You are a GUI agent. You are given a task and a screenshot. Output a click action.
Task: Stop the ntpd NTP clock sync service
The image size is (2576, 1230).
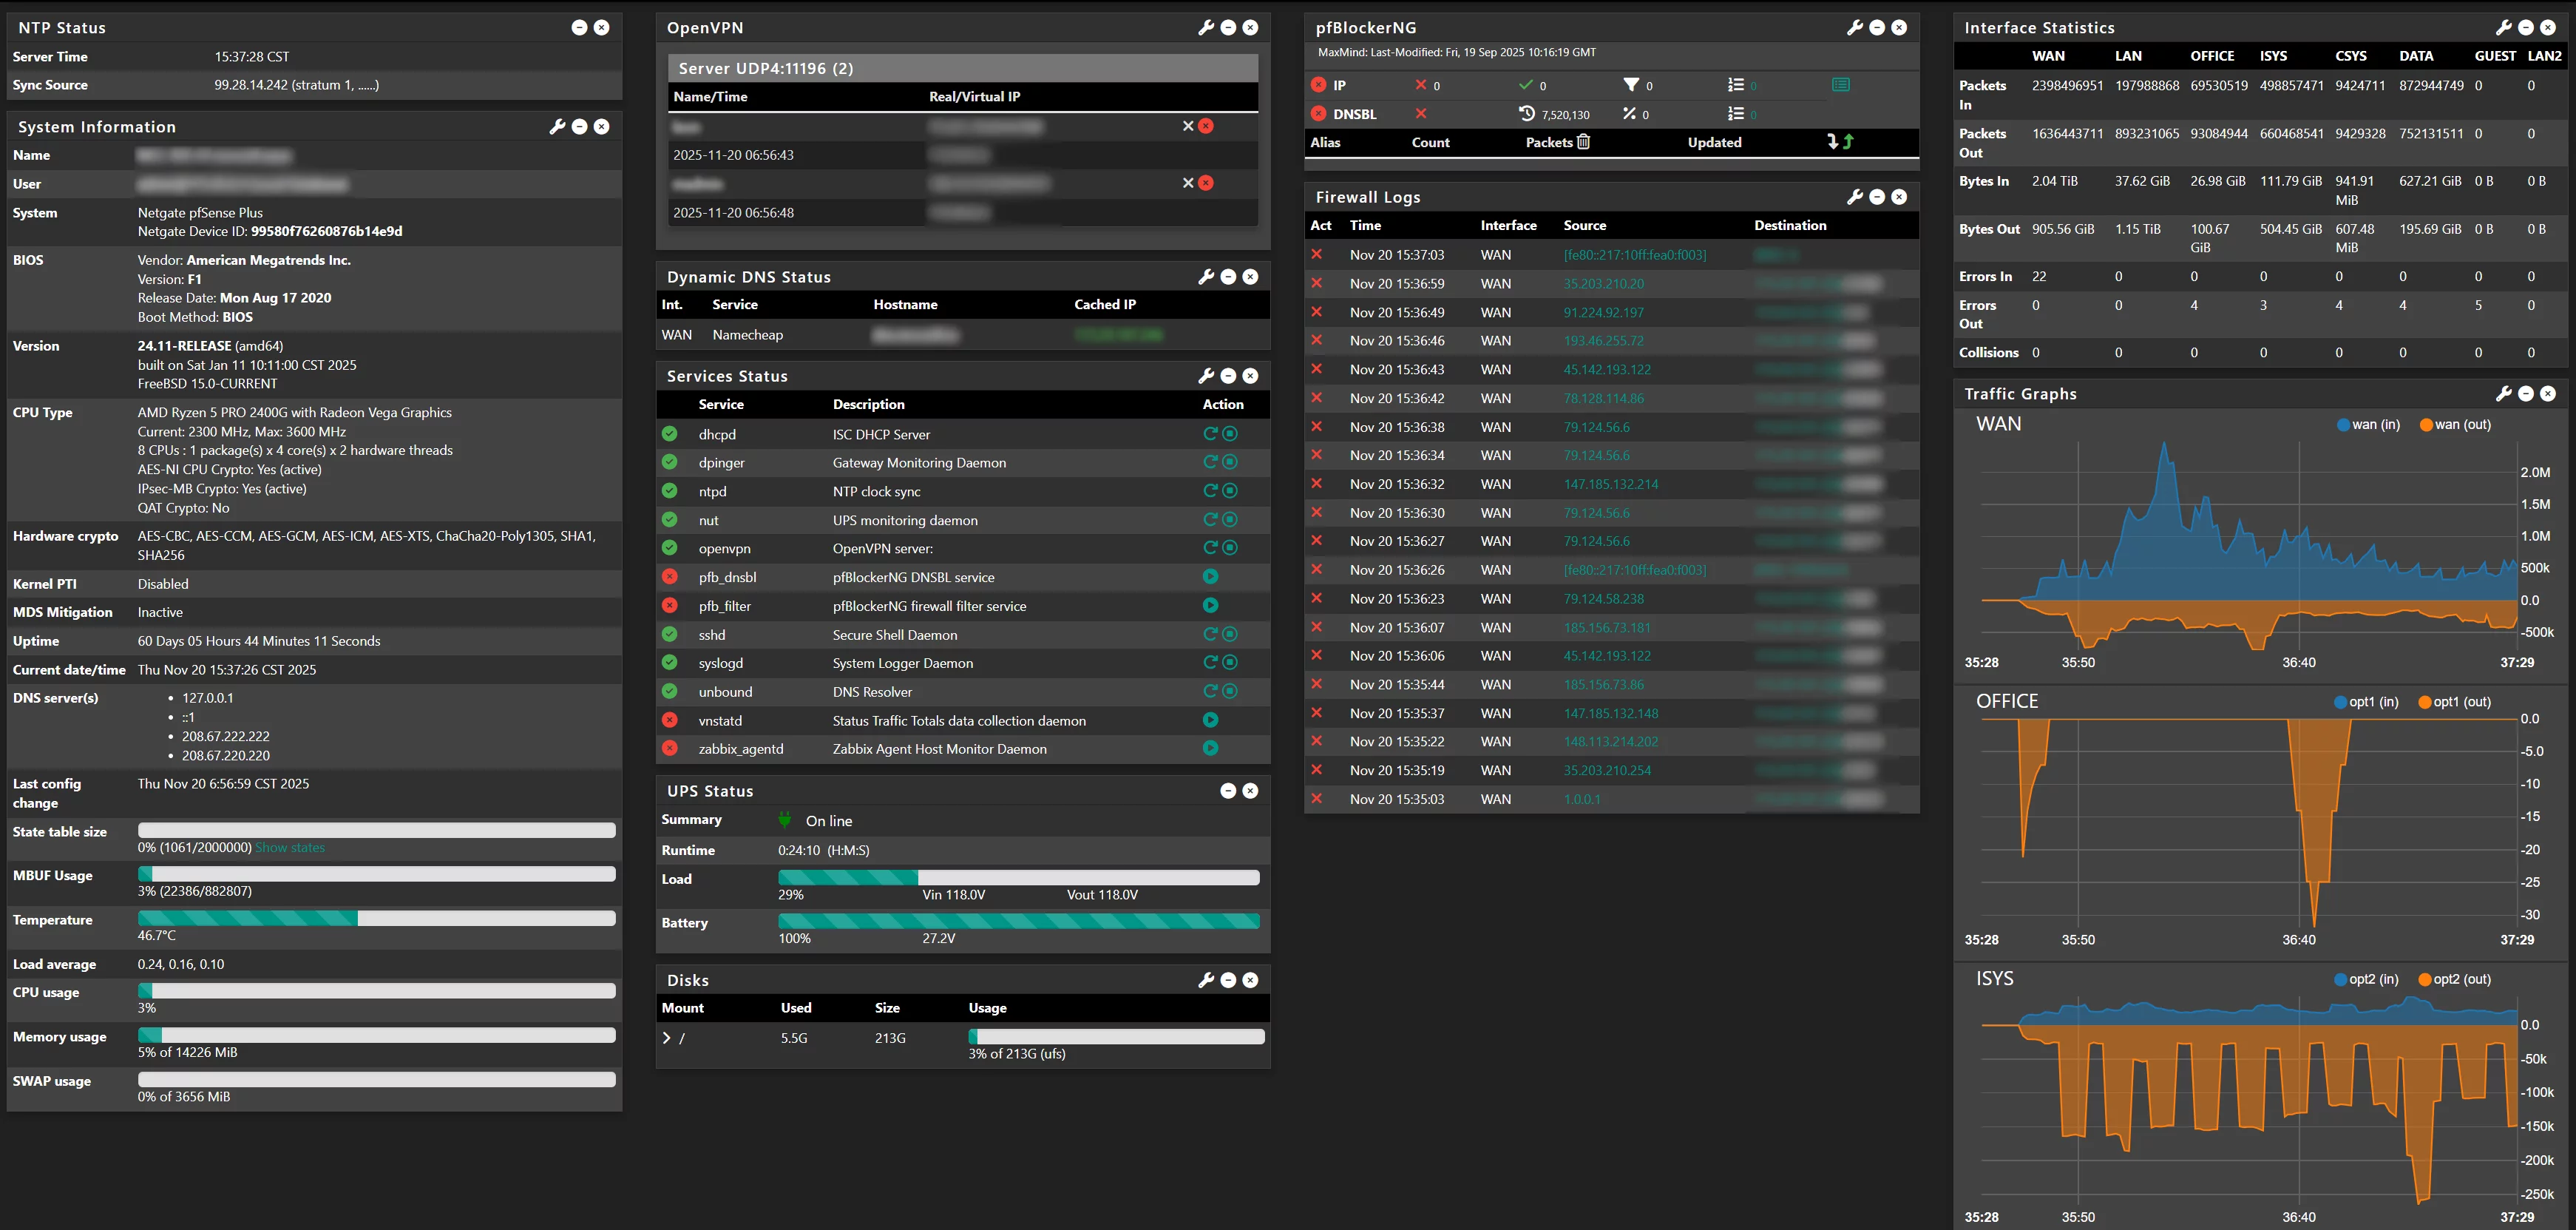click(x=1229, y=490)
